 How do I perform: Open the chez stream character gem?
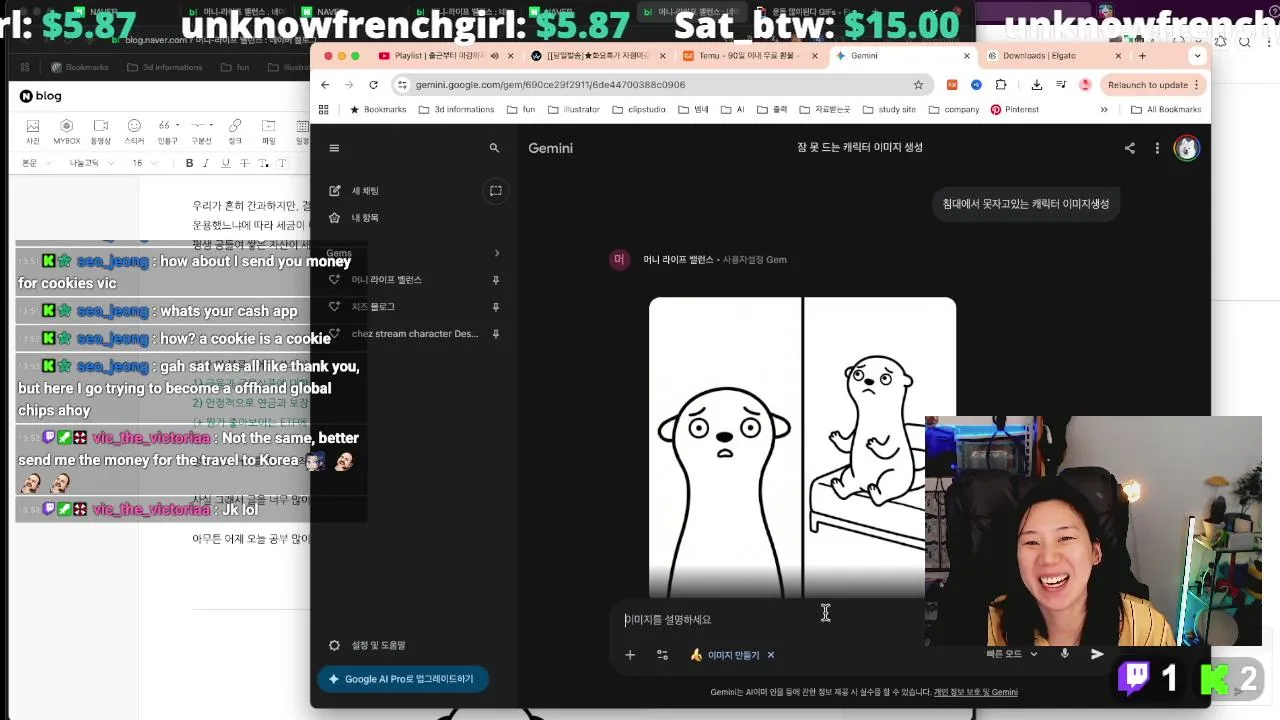coord(414,334)
